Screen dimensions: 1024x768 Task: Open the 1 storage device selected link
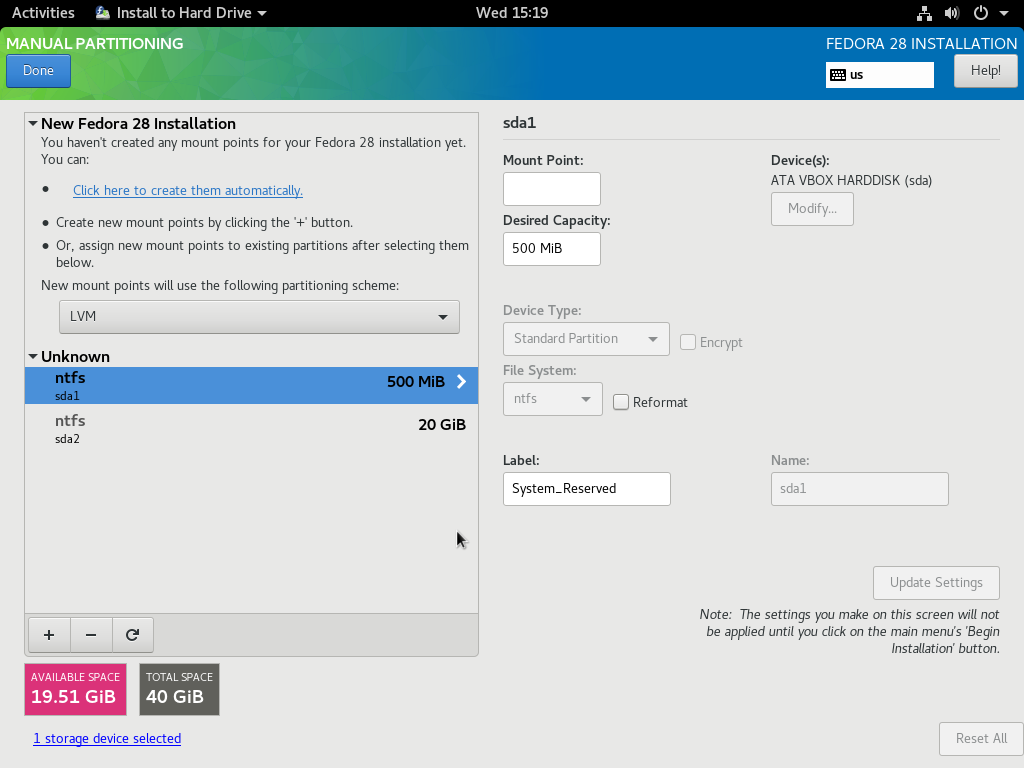[107, 739]
